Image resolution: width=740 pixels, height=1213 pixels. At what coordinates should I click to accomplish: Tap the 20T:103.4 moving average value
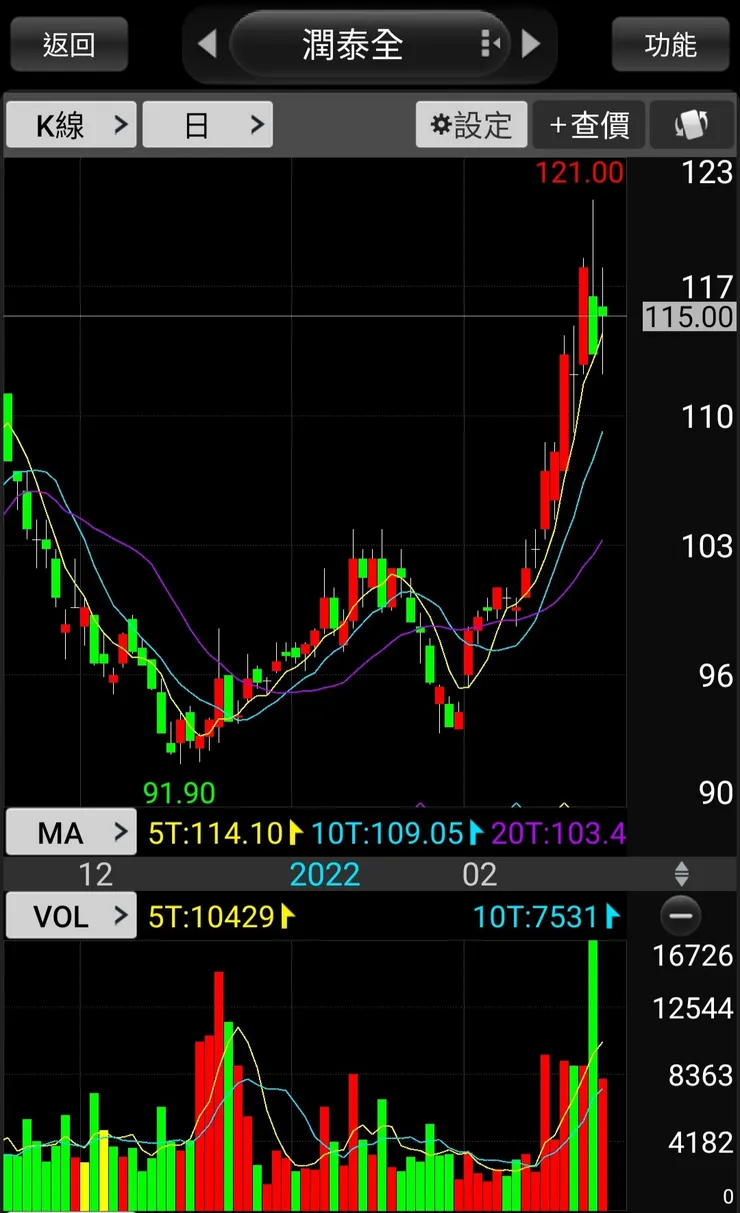(x=559, y=832)
